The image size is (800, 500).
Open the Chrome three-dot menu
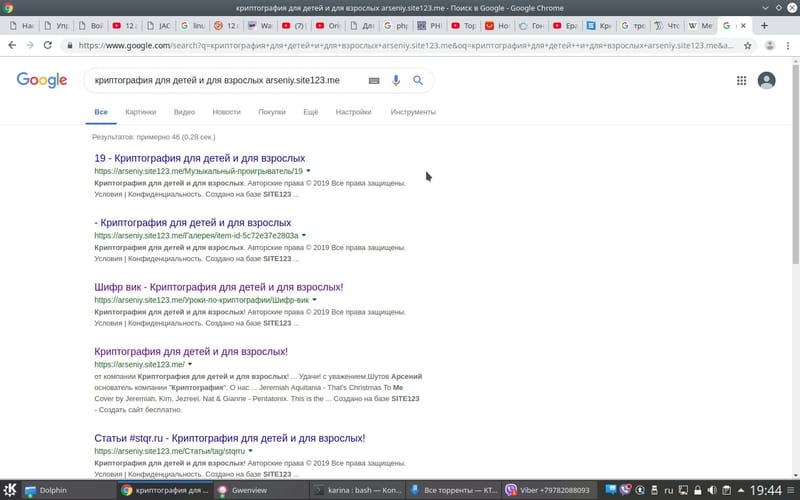pos(788,45)
